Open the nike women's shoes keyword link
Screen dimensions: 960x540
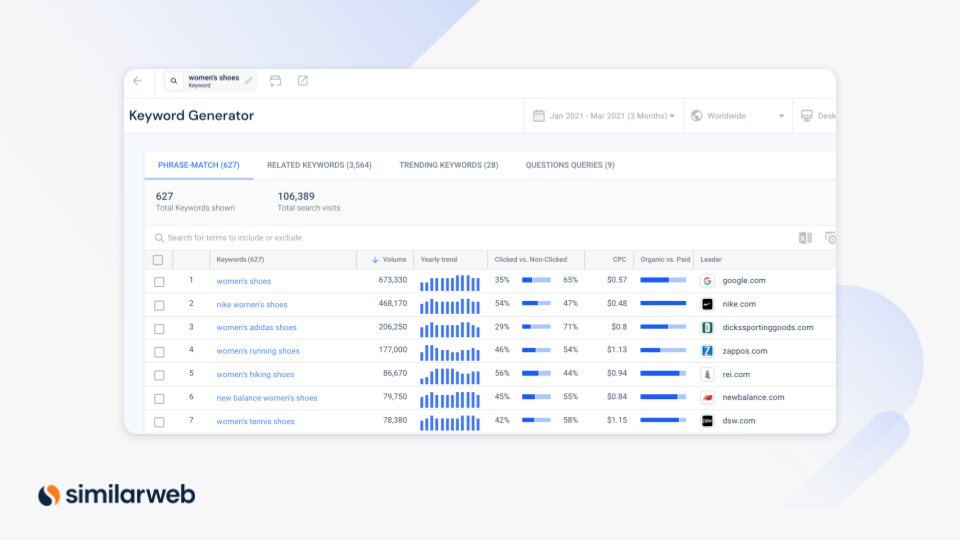pos(252,304)
